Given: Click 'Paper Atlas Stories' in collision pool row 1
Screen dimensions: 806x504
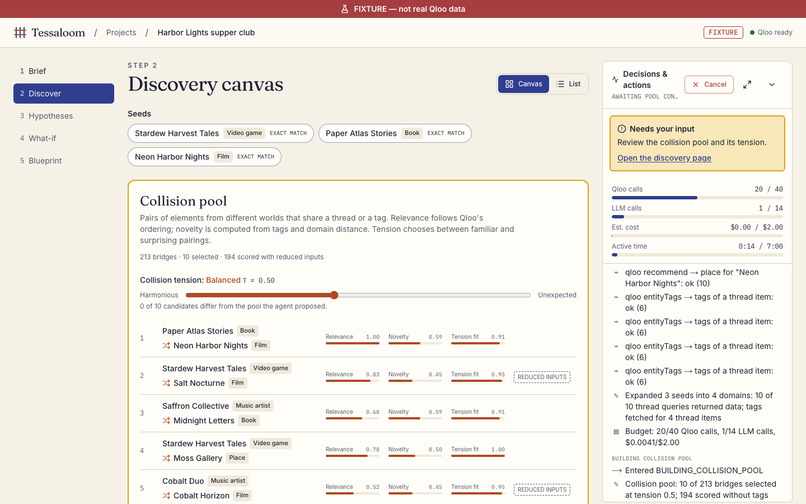Looking at the screenshot, I should (197, 331).
